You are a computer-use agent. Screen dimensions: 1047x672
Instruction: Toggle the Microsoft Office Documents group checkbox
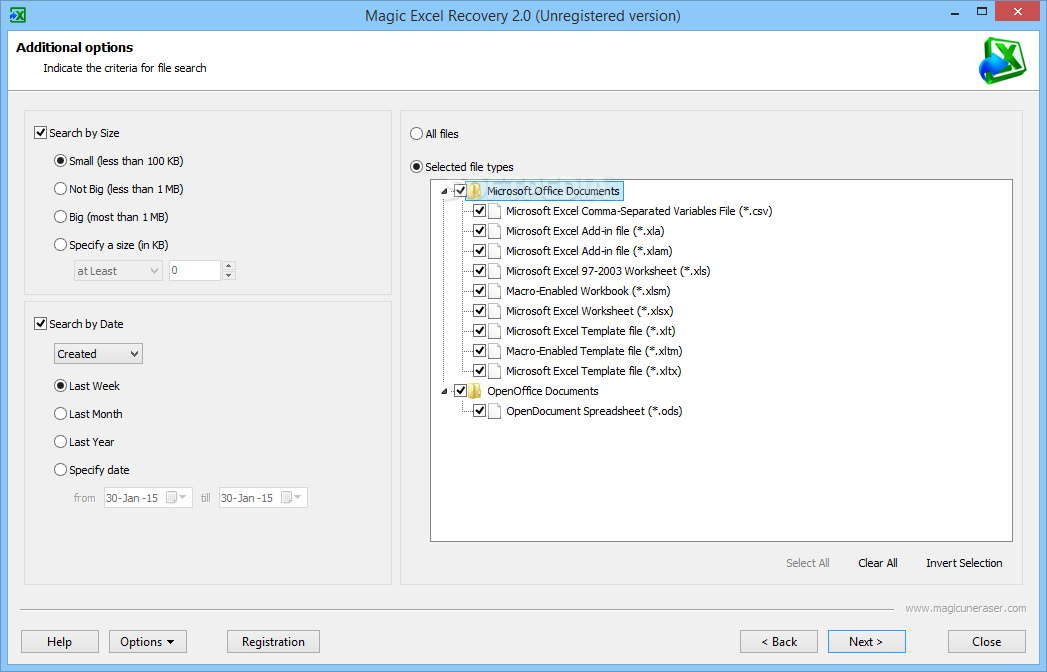point(460,191)
